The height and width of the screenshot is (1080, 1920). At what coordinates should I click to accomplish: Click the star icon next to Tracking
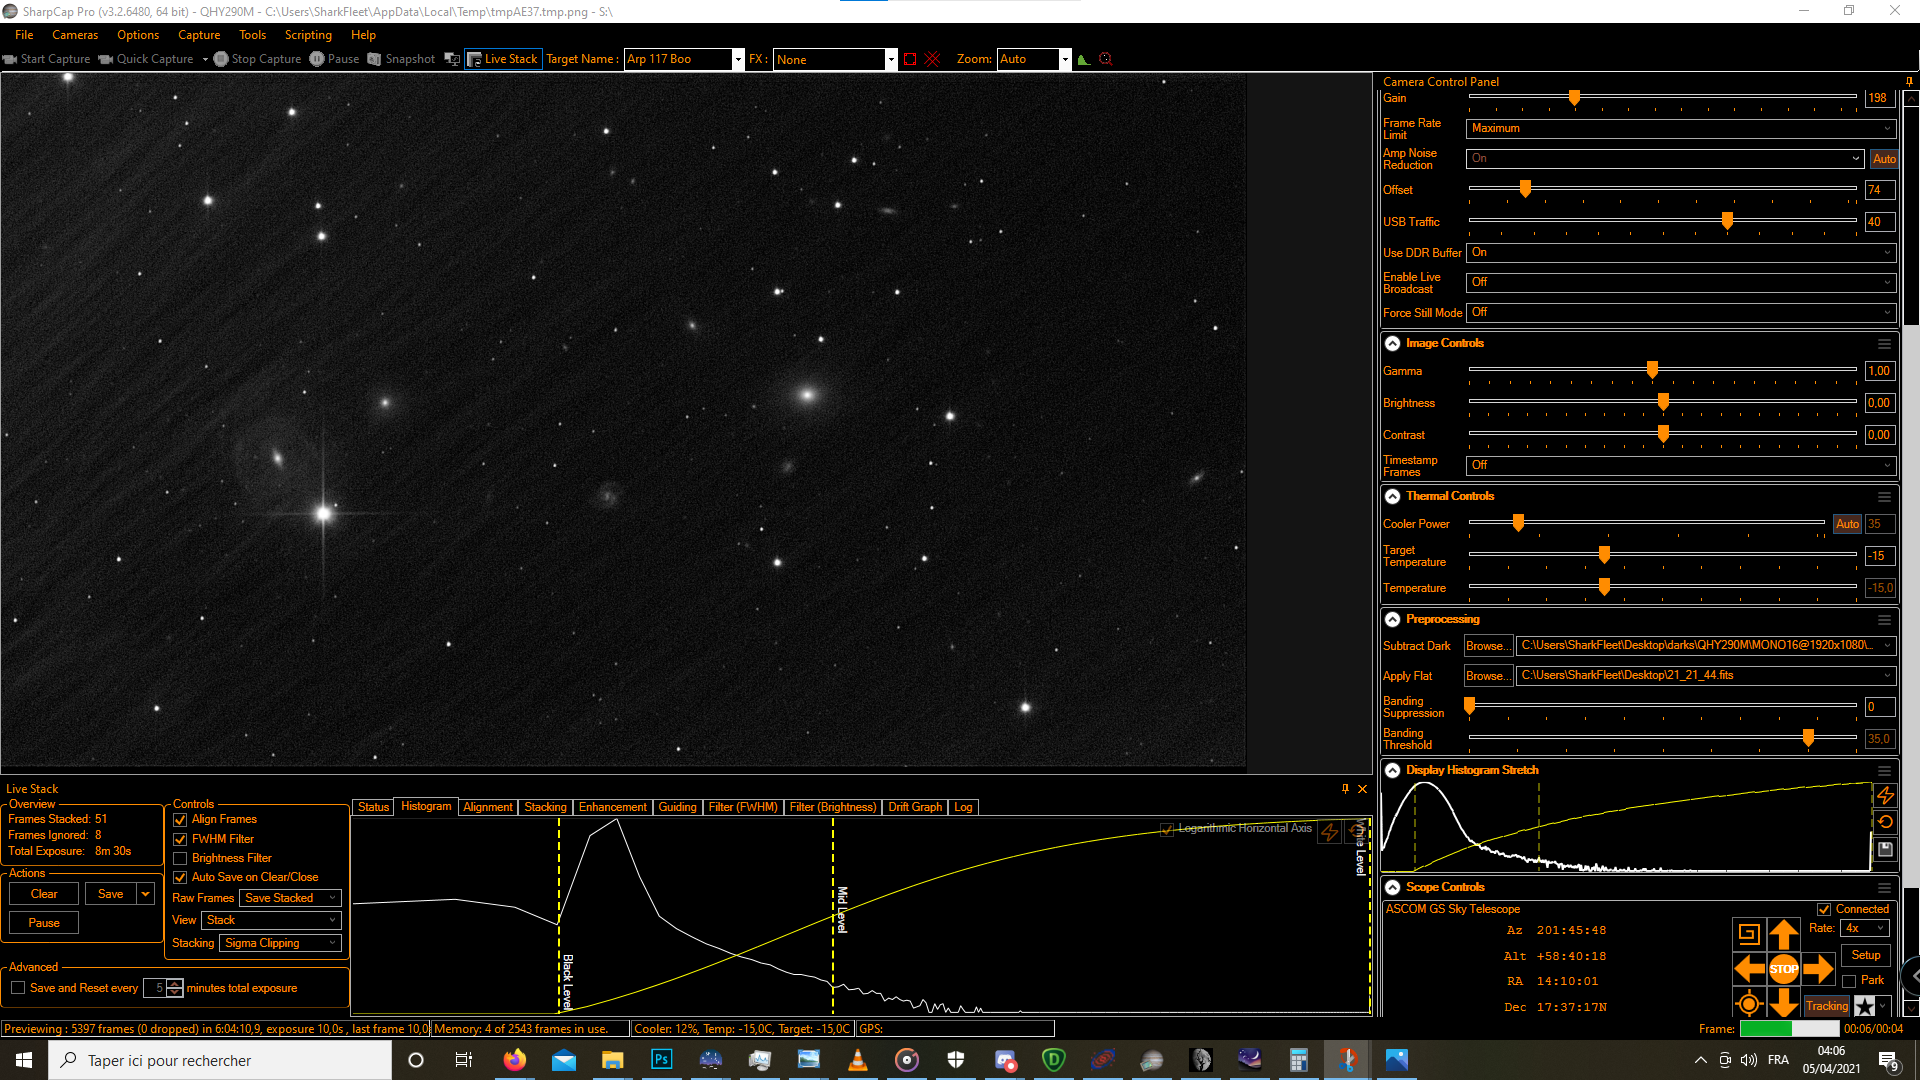[x=1865, y=1006]
